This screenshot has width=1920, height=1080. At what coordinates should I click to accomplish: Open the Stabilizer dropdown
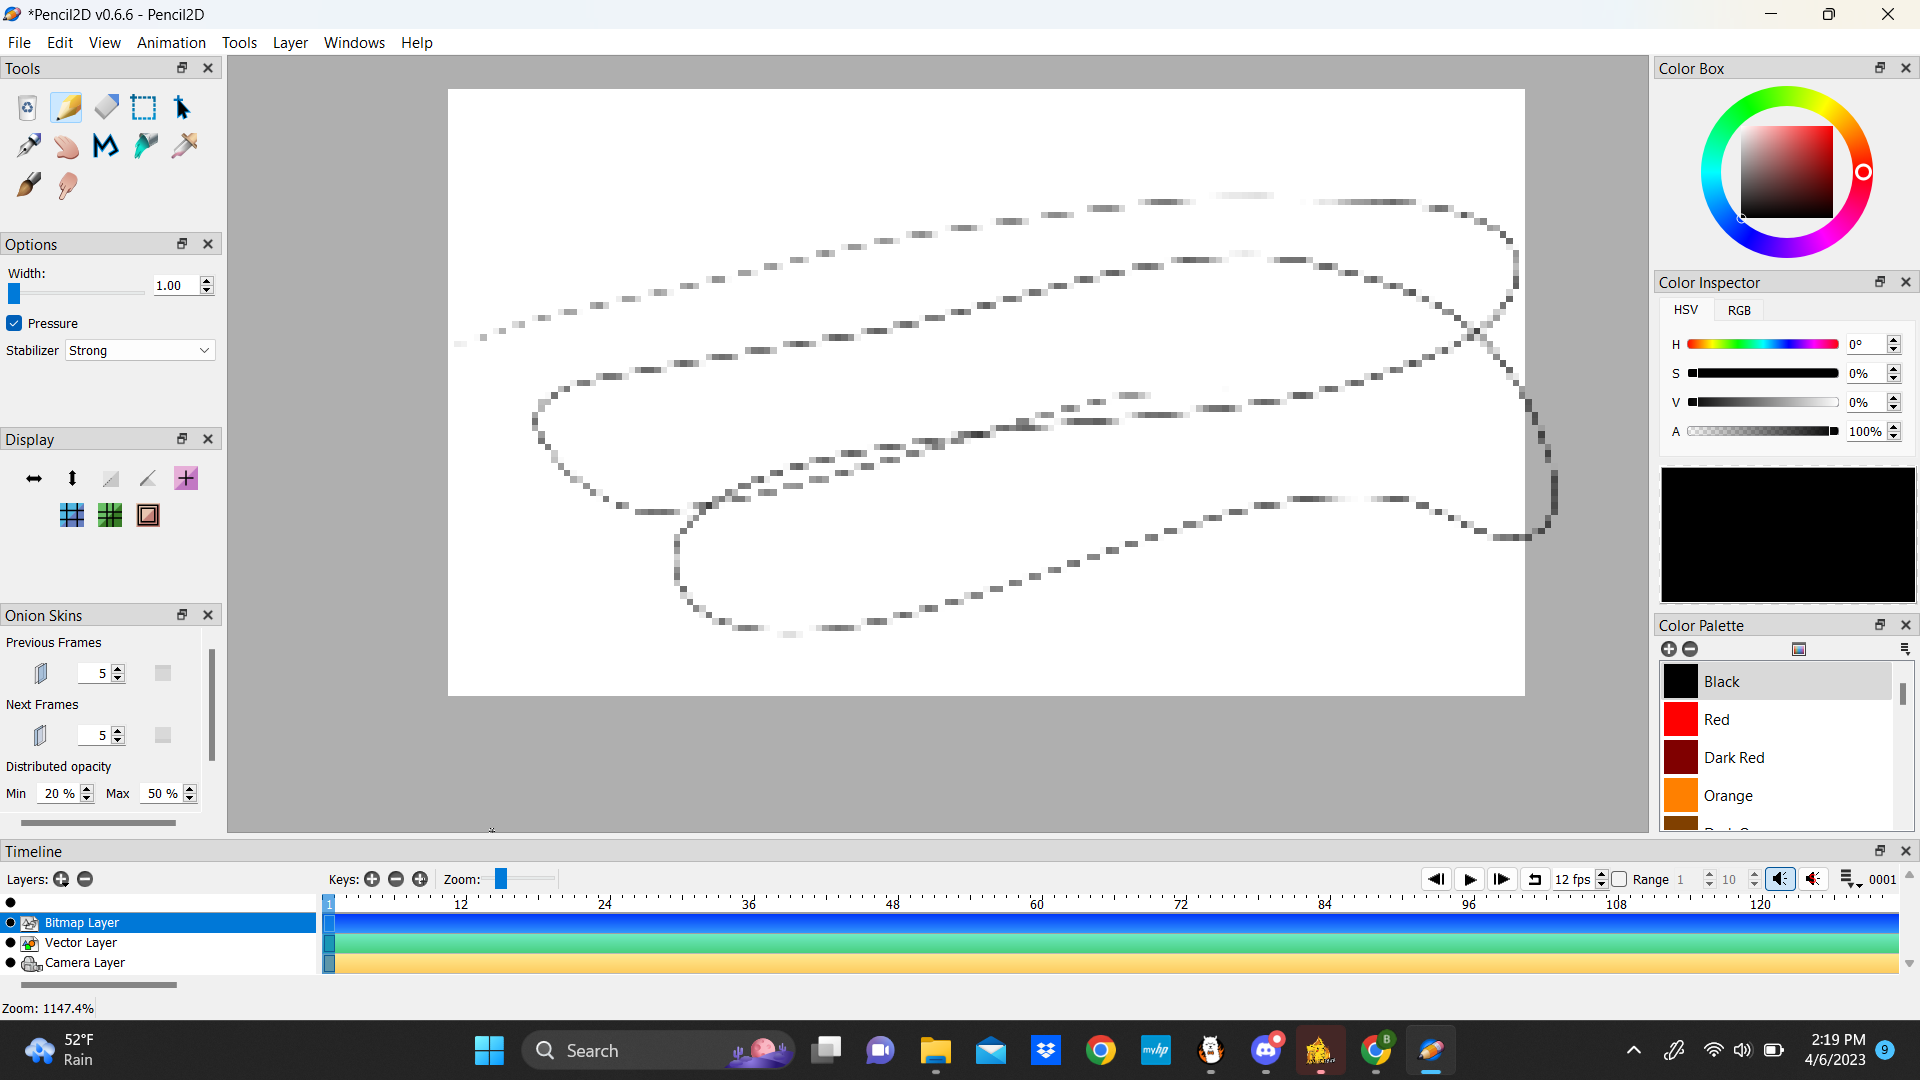[x=140, y=351]
